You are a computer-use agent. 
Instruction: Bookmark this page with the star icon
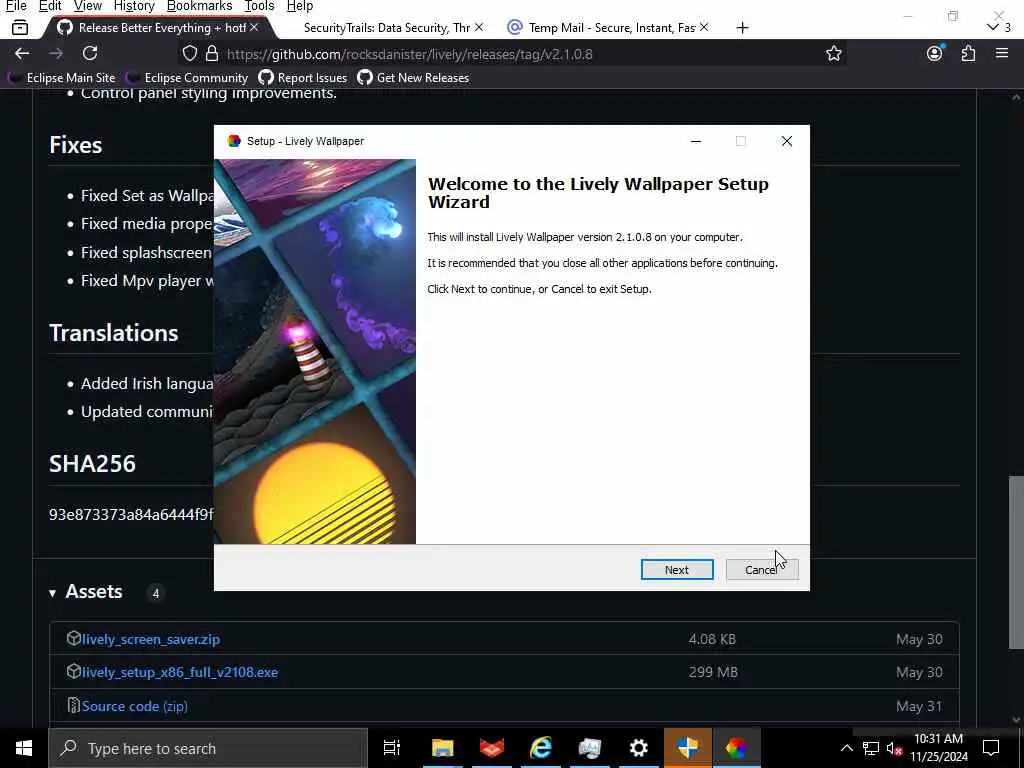point(833,54)
